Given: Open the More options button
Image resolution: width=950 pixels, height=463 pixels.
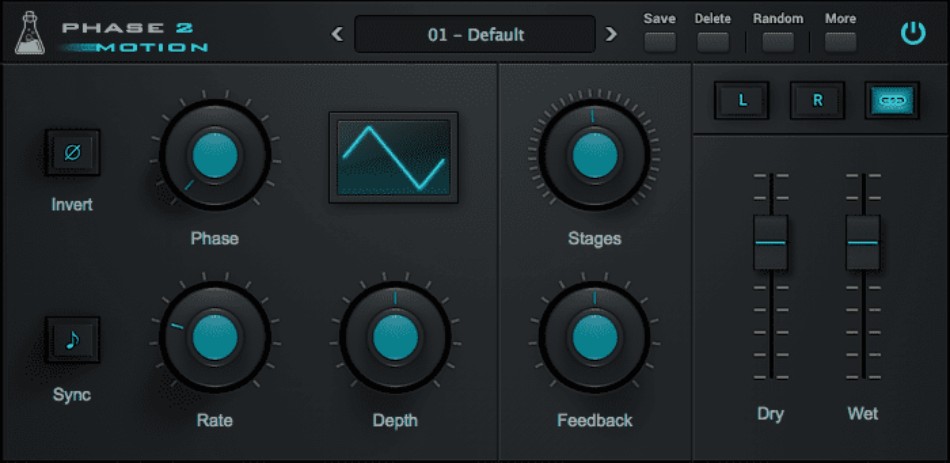Looking at the screenshot, I should 840,42.
